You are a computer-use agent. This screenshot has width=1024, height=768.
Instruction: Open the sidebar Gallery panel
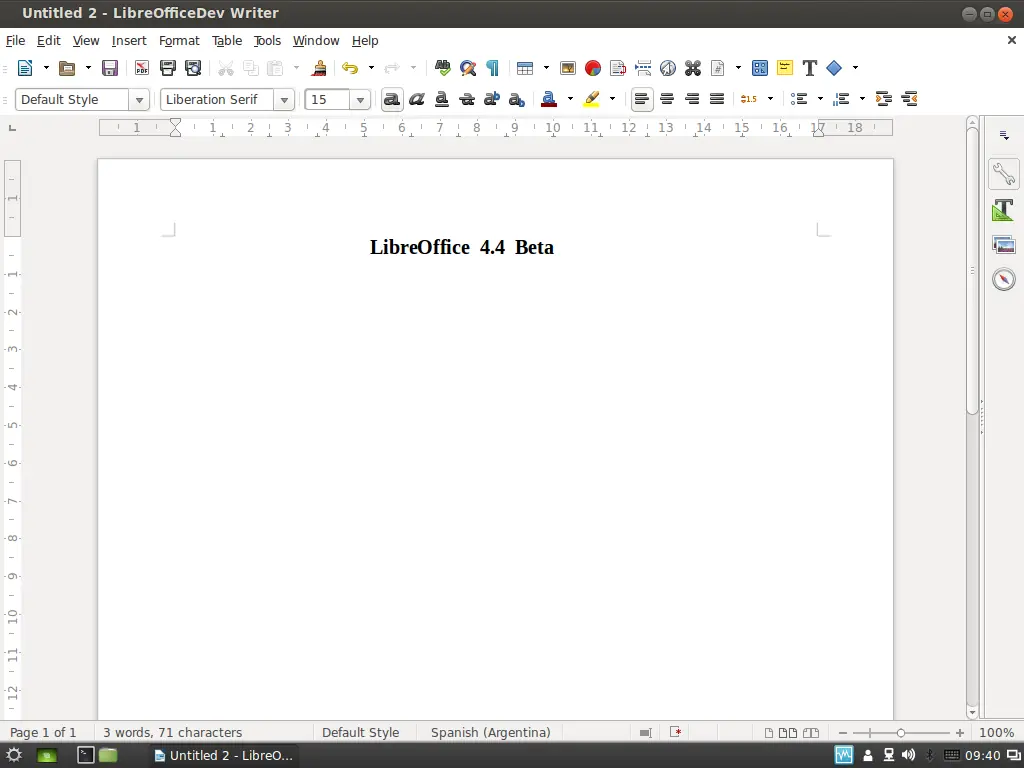(1004, 245)
